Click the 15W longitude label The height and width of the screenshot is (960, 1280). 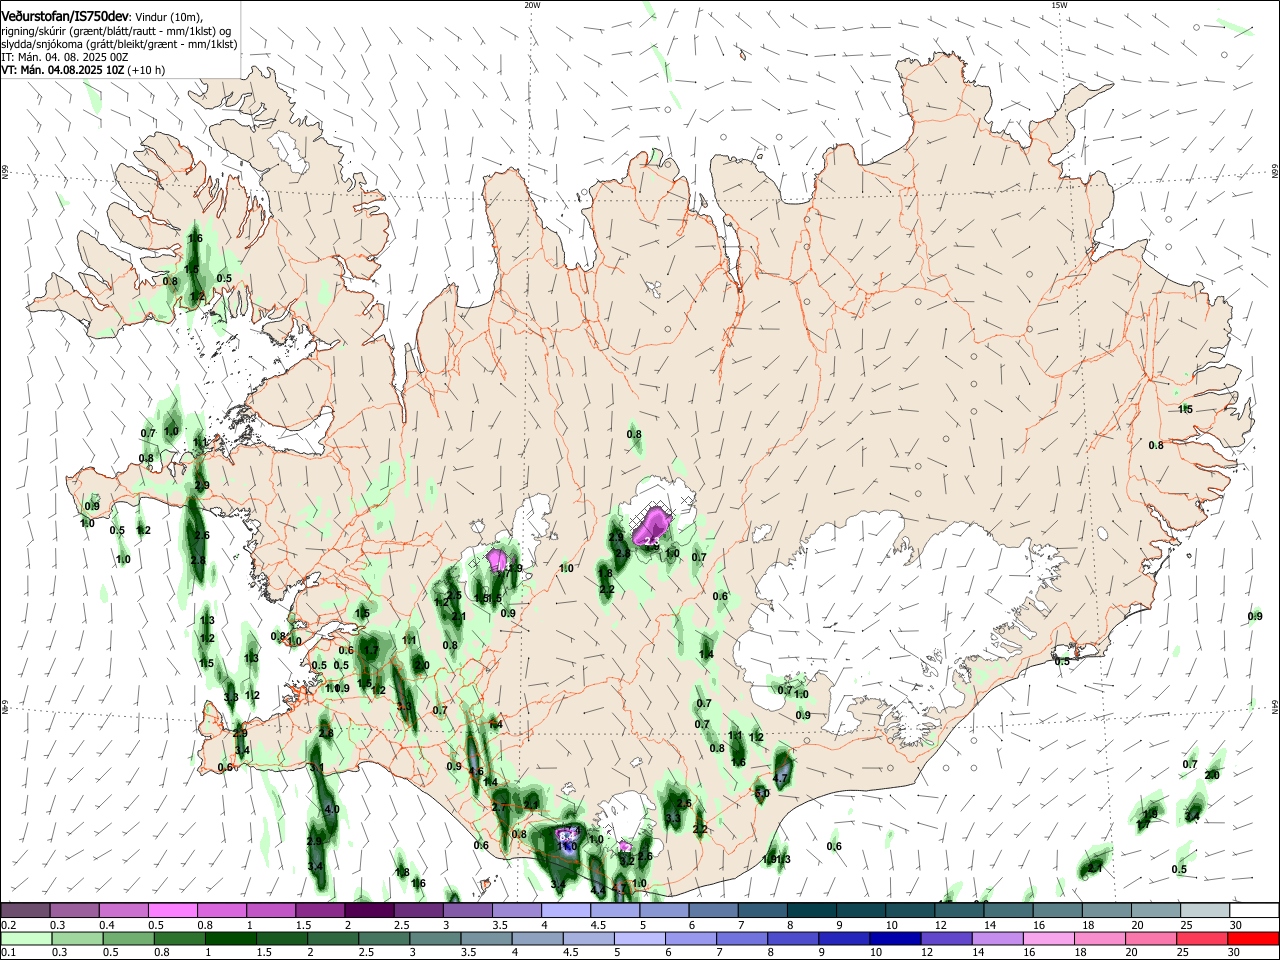(1059, 5)
